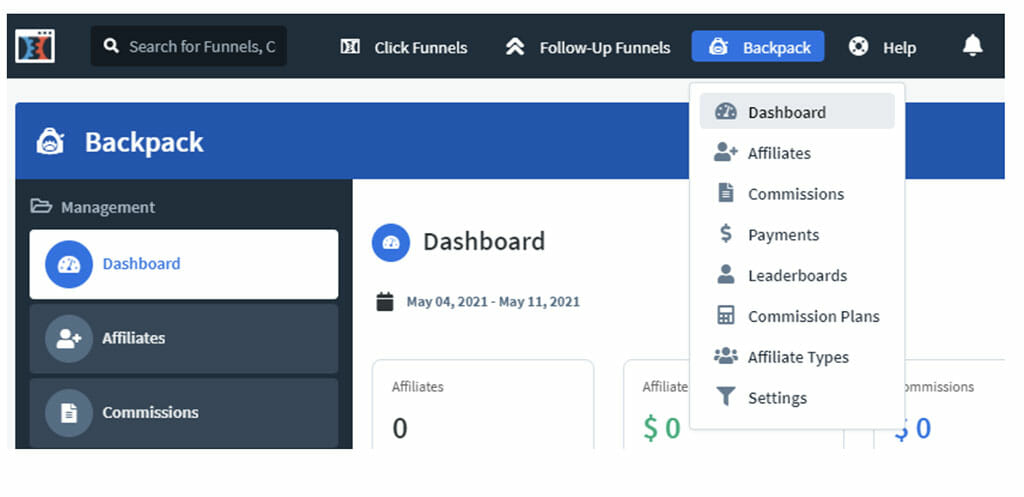Open Affiliates in the sidebar

184,338
